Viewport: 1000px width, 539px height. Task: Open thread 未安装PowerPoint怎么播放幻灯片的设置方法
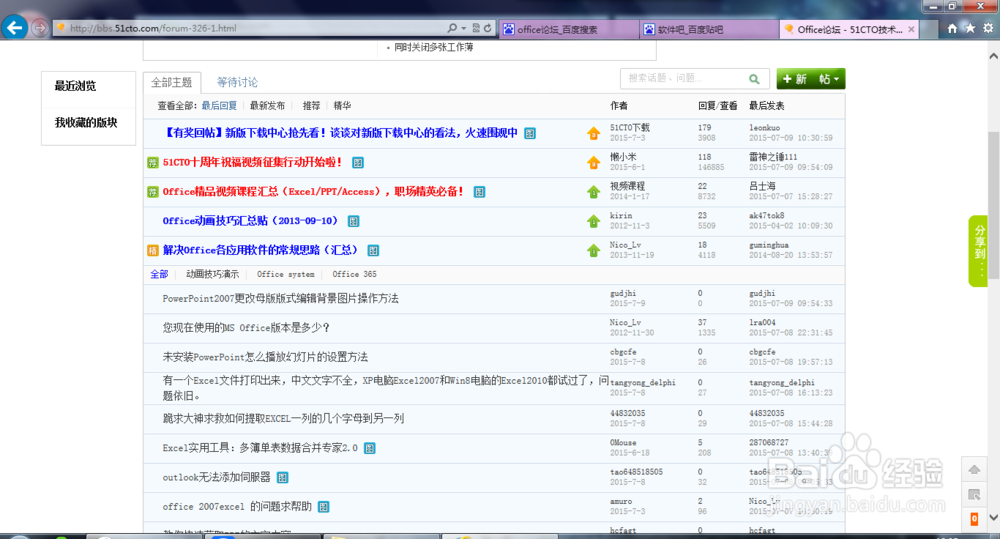[x=265, y=357]
